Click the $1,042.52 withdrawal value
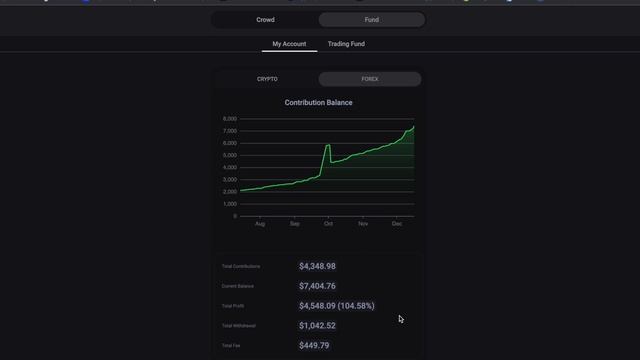 point(317,326)
